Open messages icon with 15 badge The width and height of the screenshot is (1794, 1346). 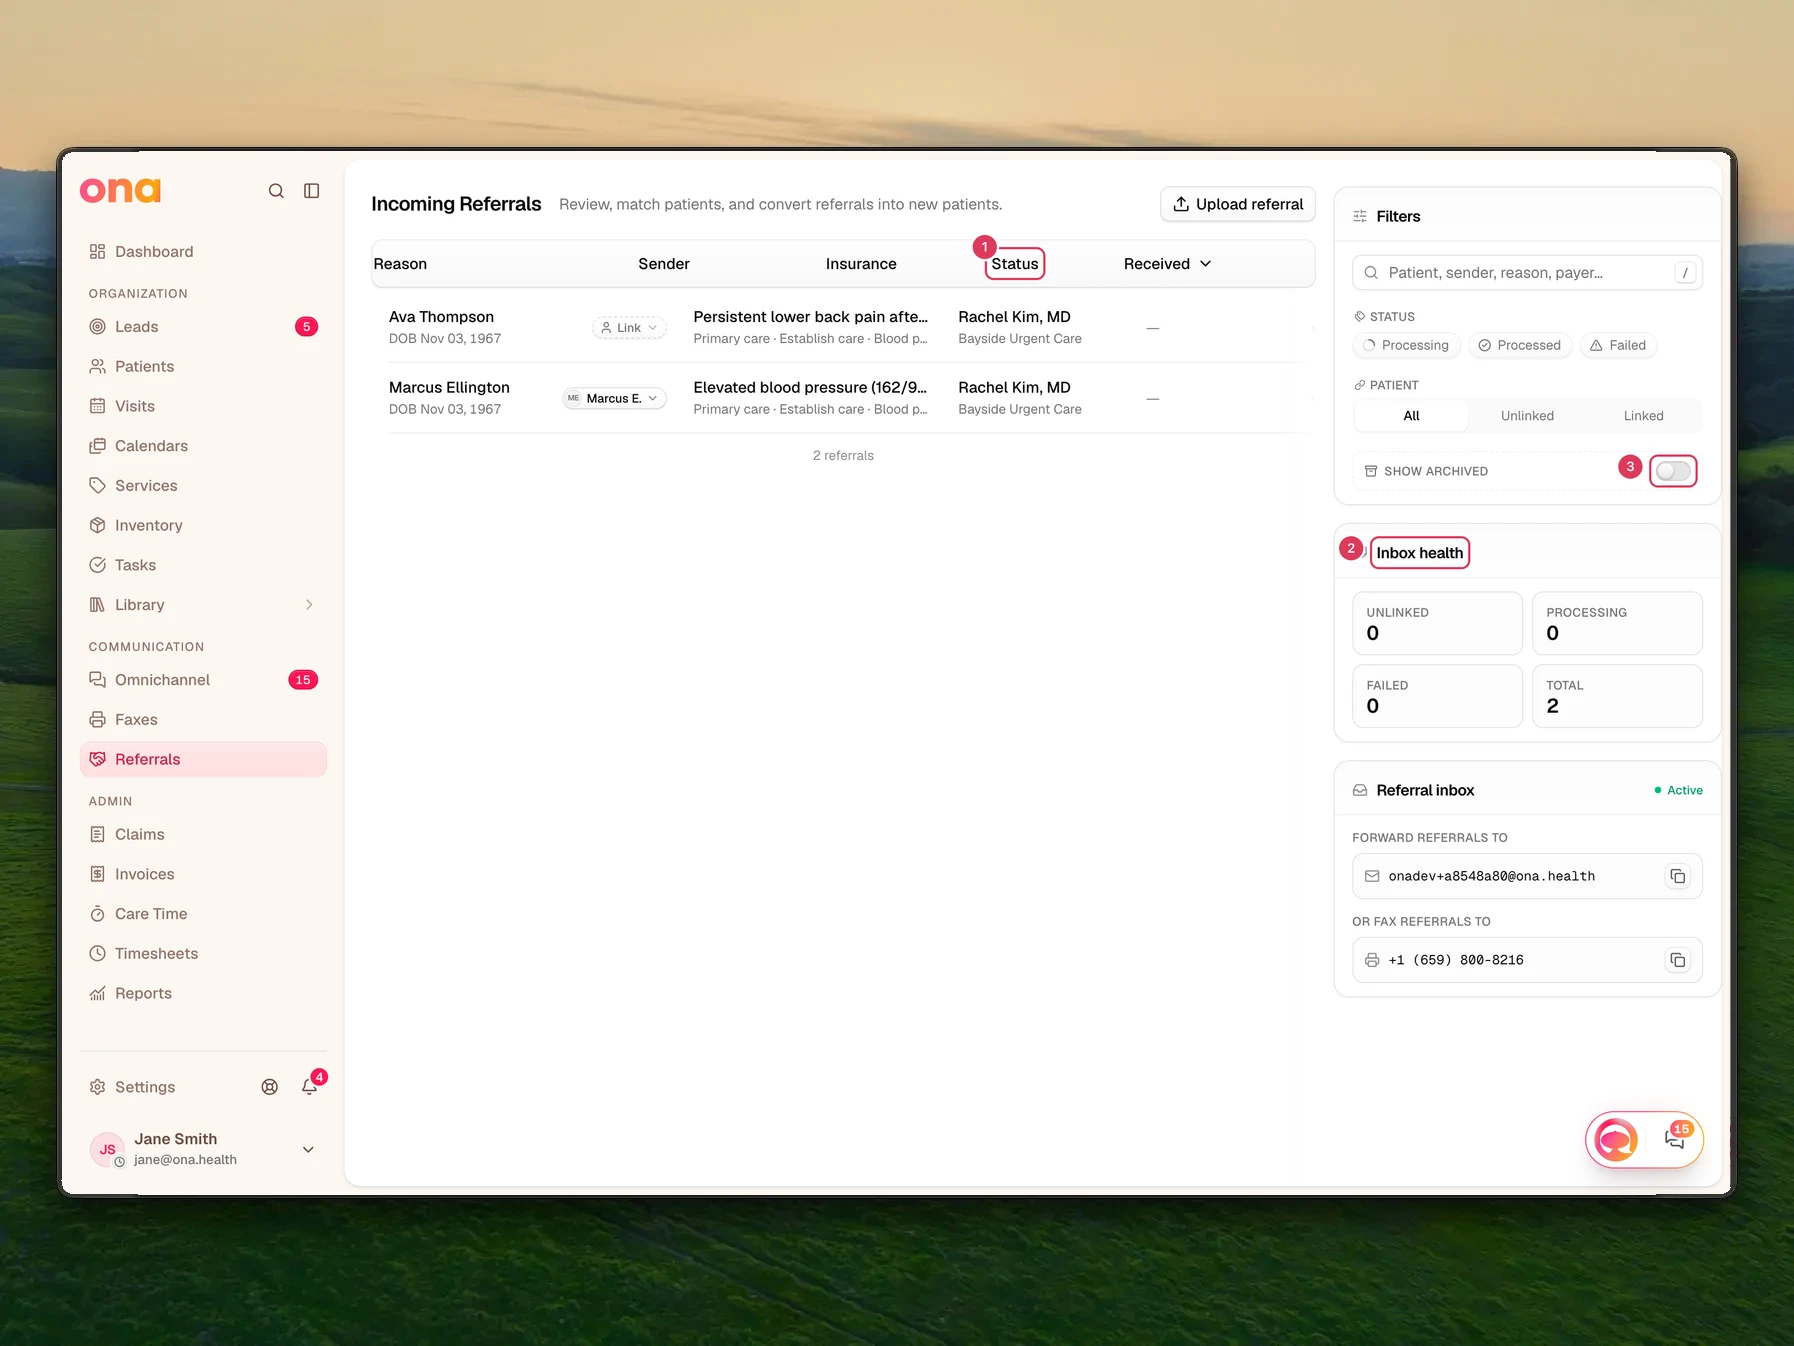[1675, 1139]
